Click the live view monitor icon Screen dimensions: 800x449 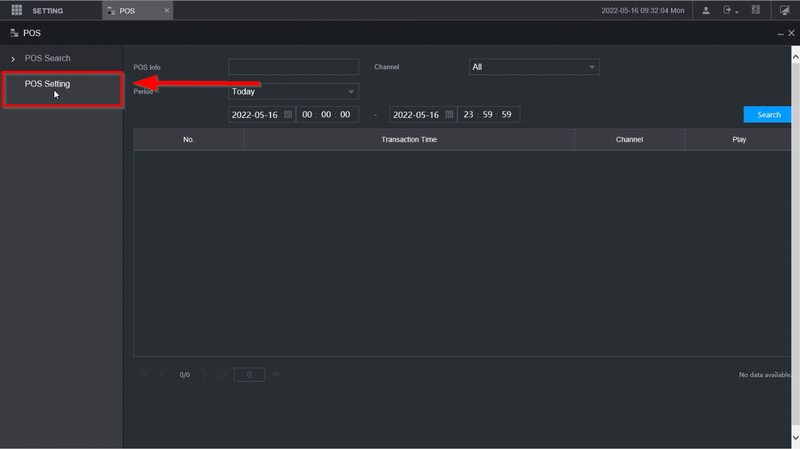click(784, 10)
